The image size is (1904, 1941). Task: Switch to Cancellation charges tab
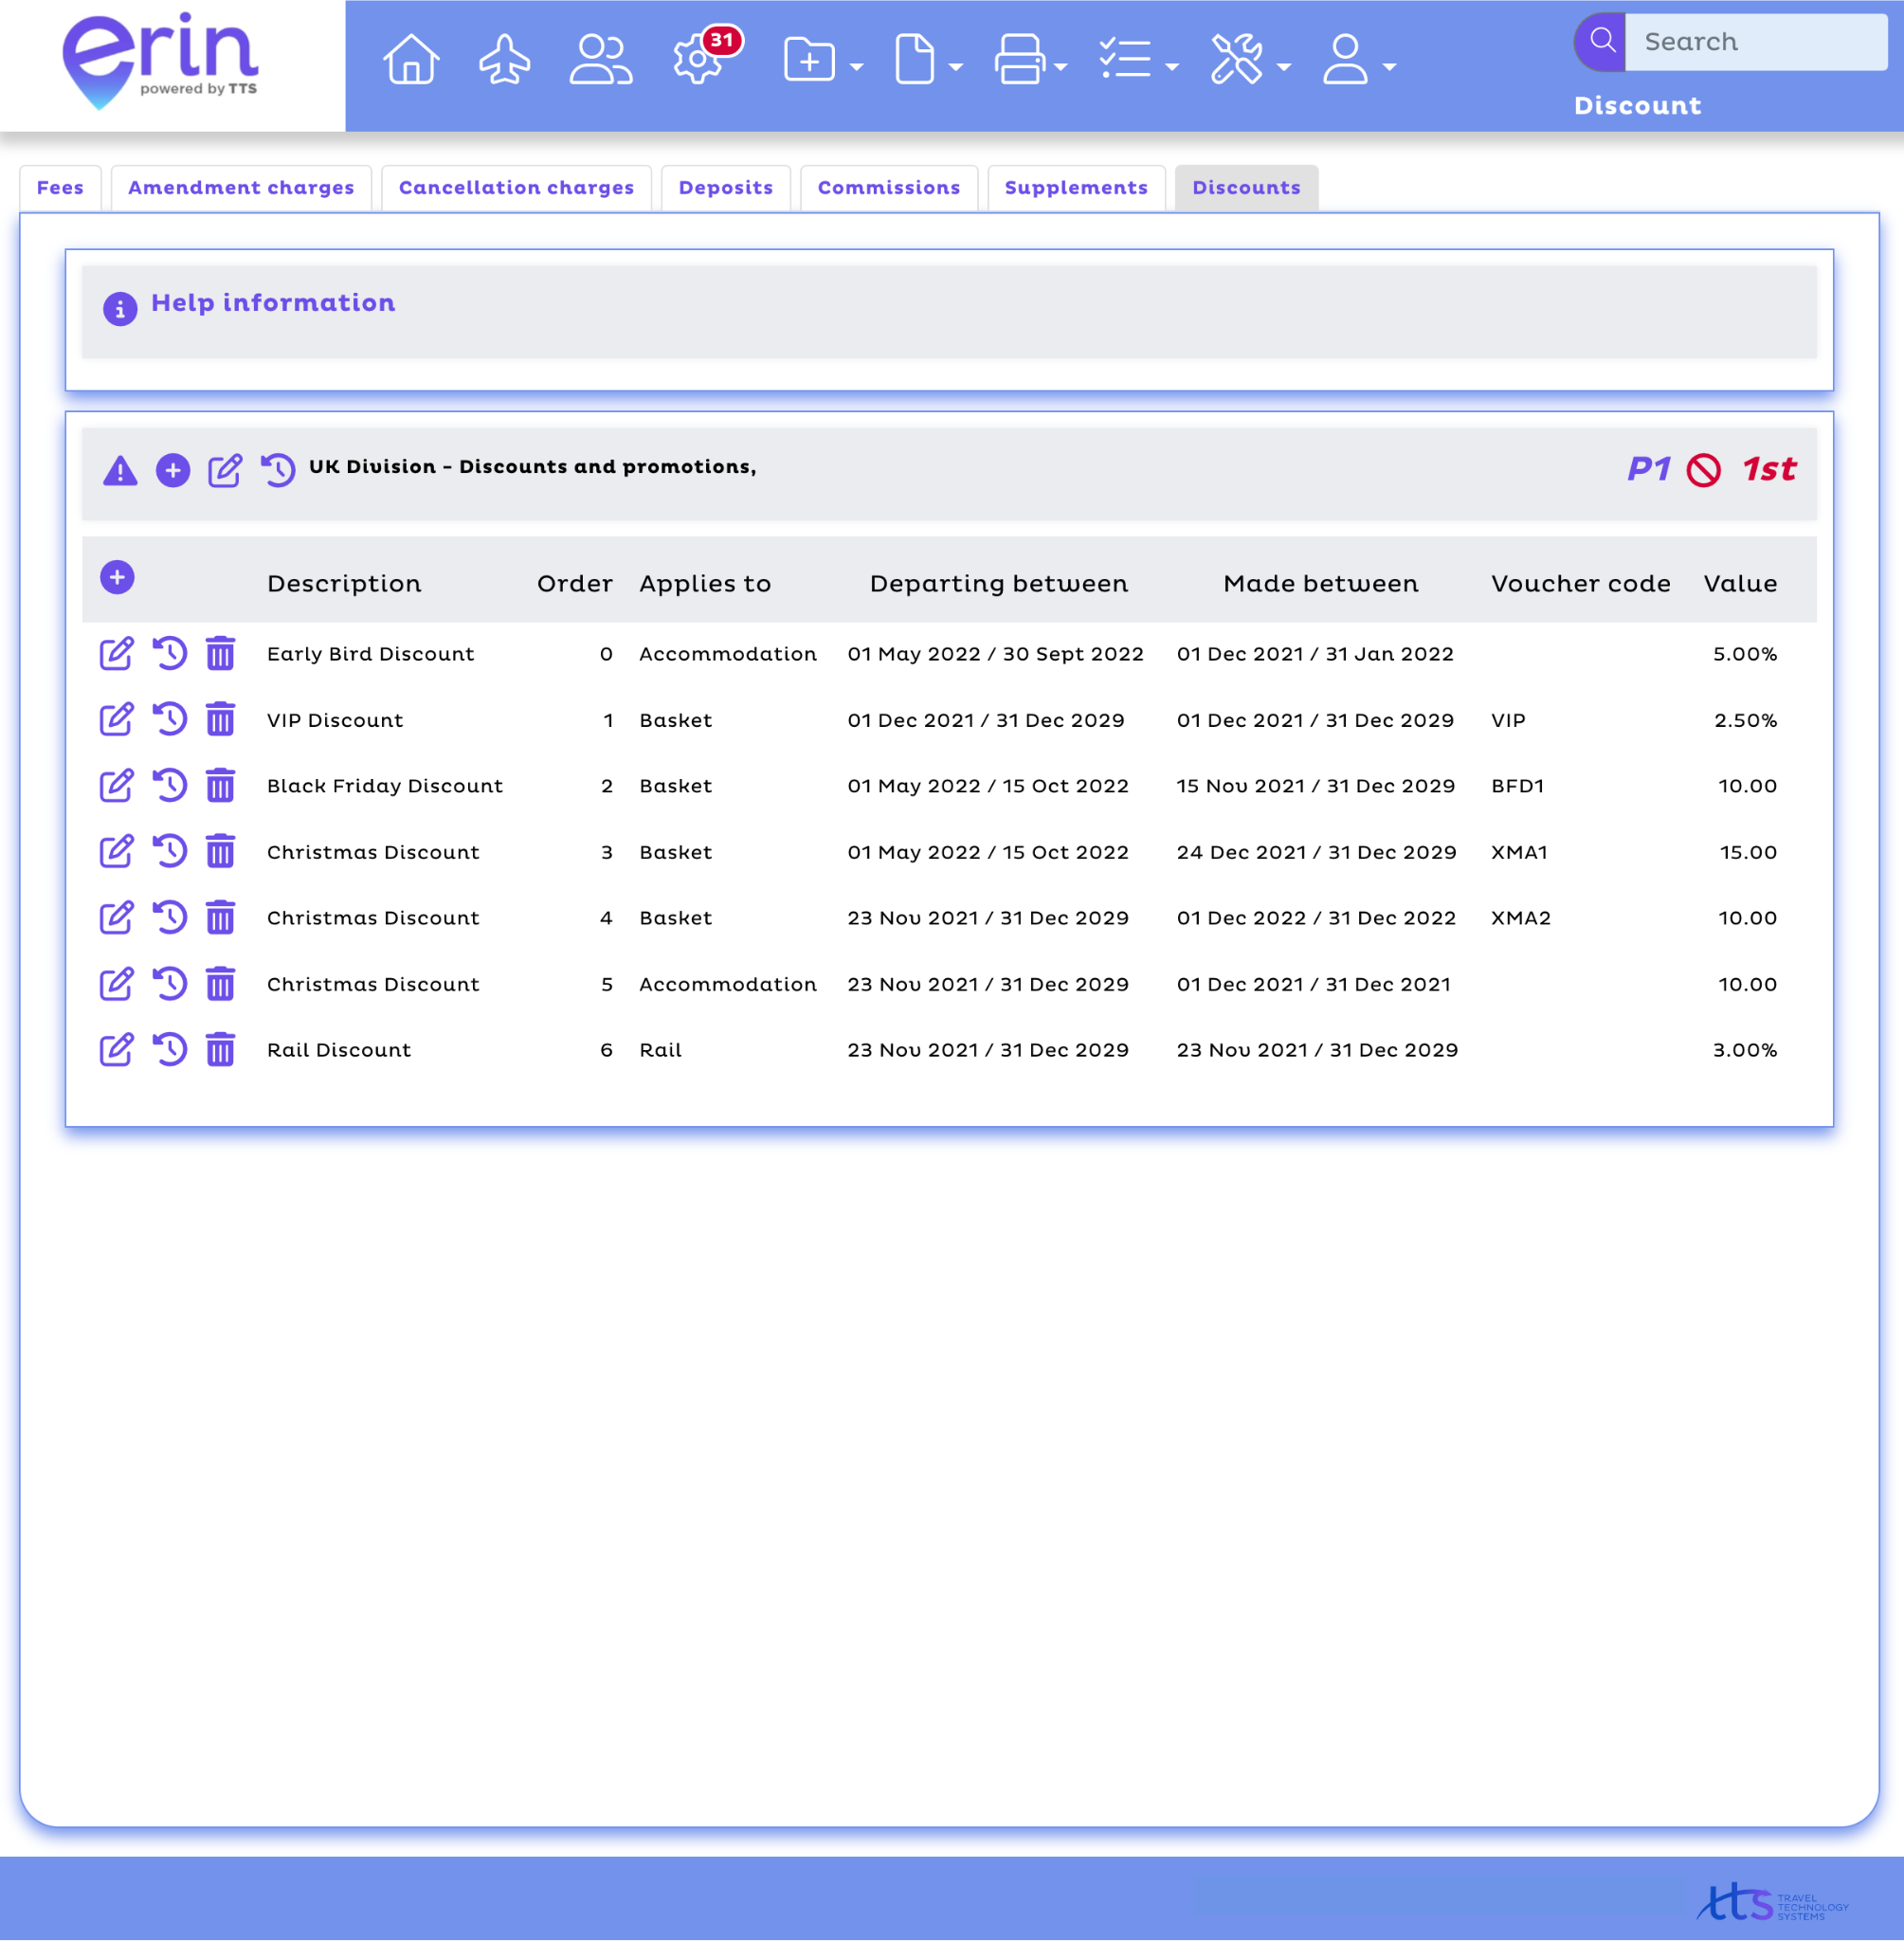click(x=516, y=188)
